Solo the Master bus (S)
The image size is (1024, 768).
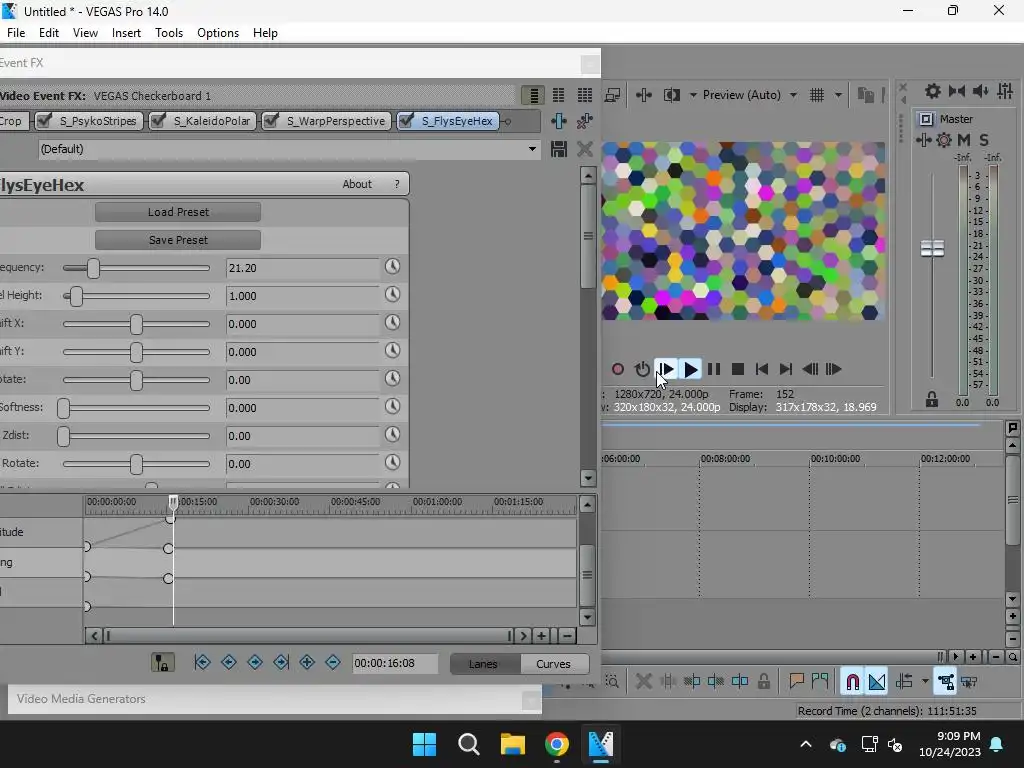coord(984,140)
